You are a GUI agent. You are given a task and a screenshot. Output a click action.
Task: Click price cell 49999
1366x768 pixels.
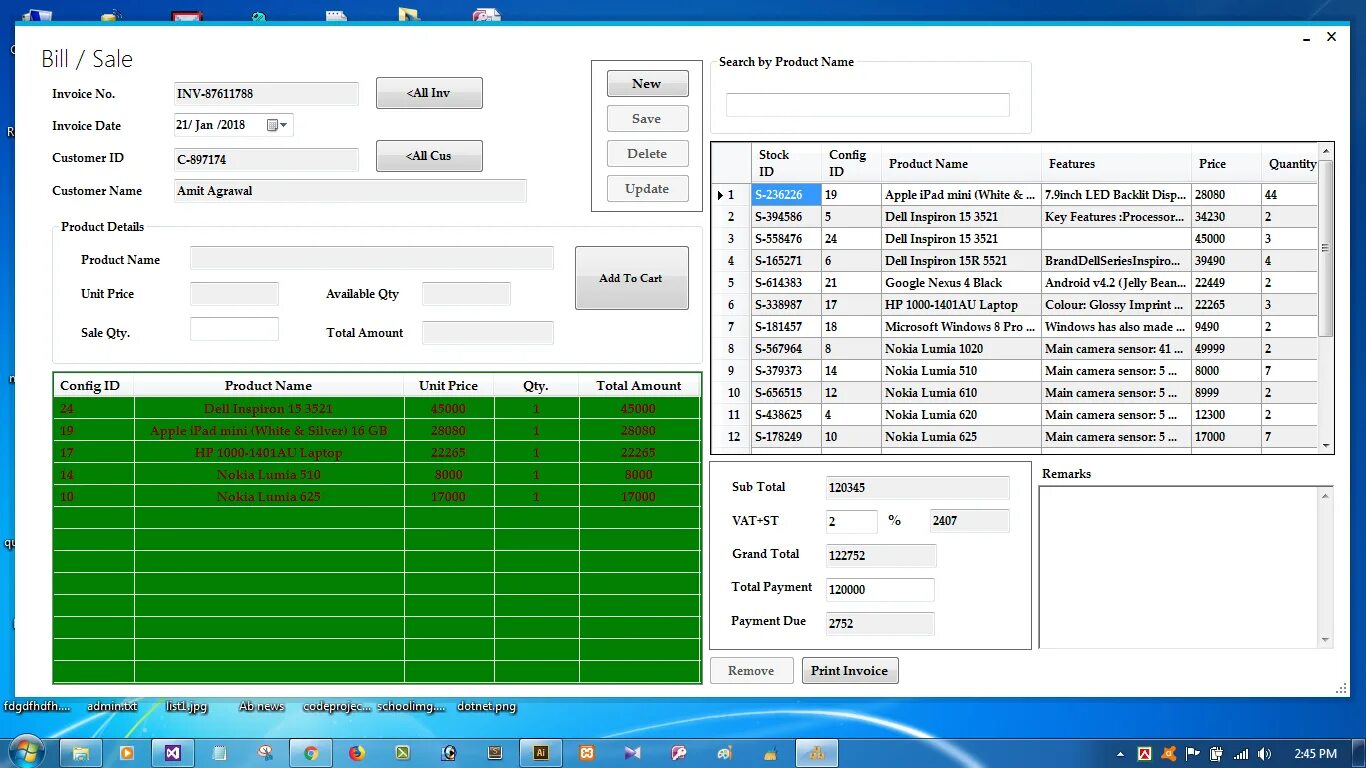[1225, 349]
